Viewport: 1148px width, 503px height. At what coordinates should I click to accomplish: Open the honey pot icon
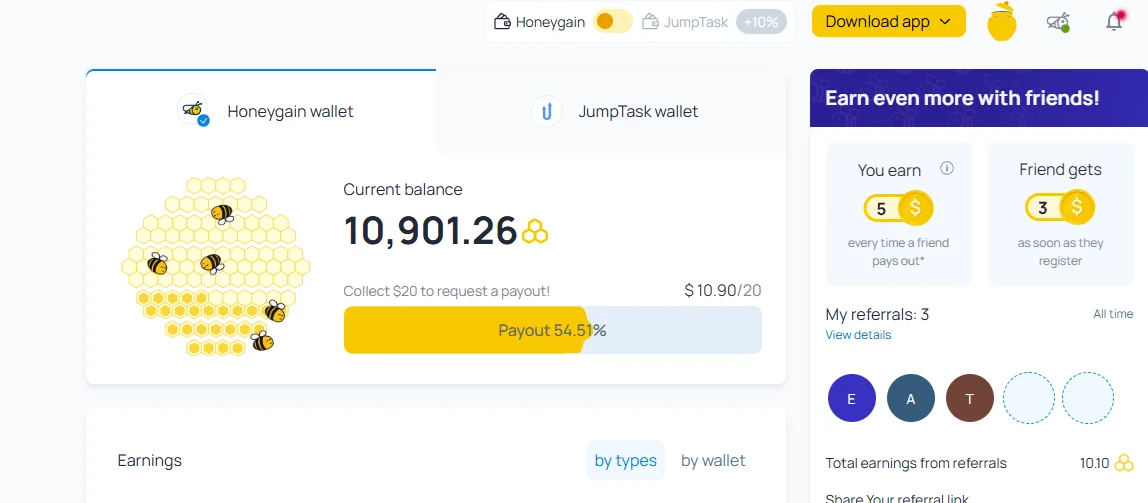pyautogui.click(x=1002, y=21)
